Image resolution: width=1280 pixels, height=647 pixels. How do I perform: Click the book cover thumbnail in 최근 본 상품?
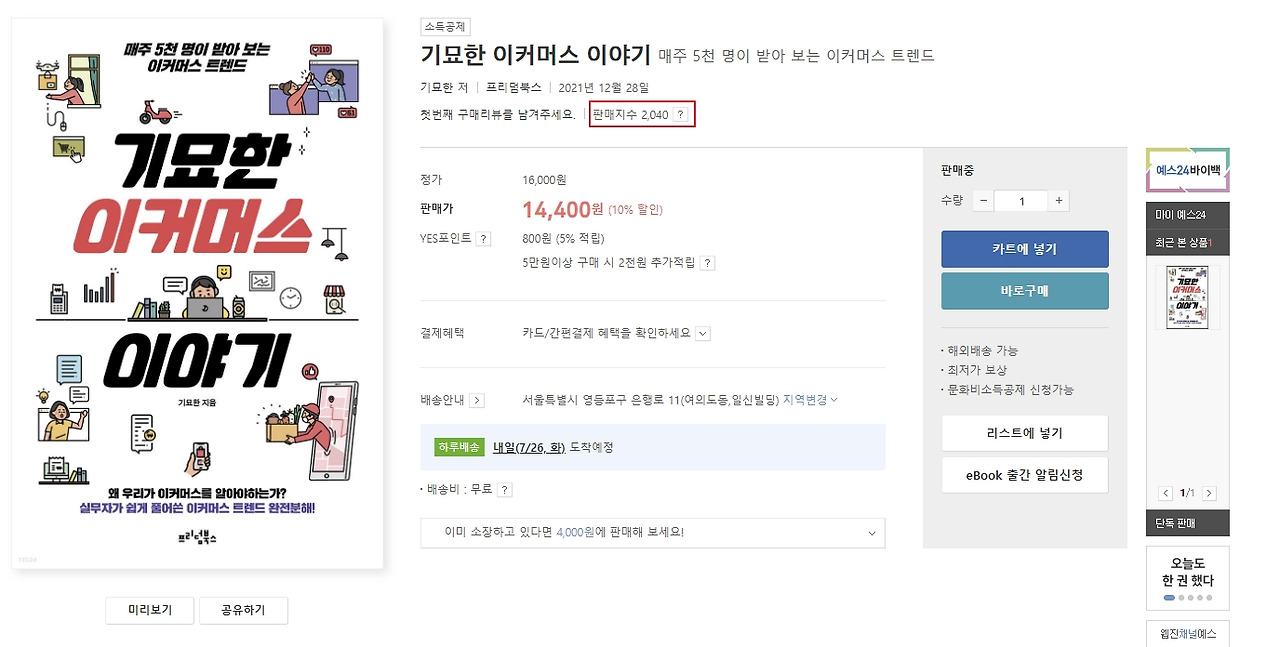(x=1186, y=296)
